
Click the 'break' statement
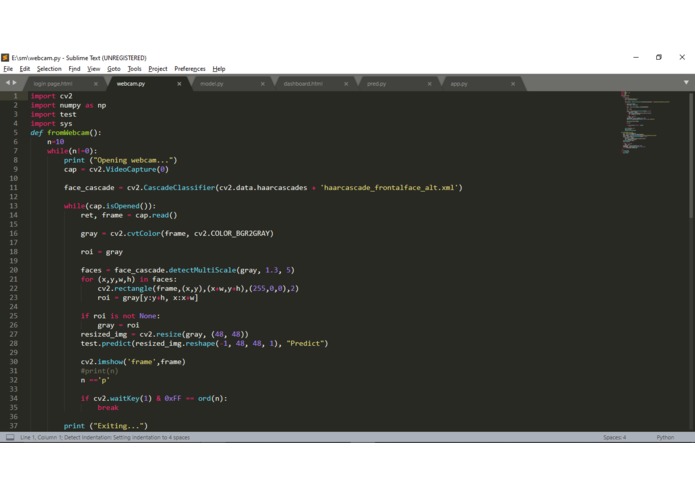108,408
